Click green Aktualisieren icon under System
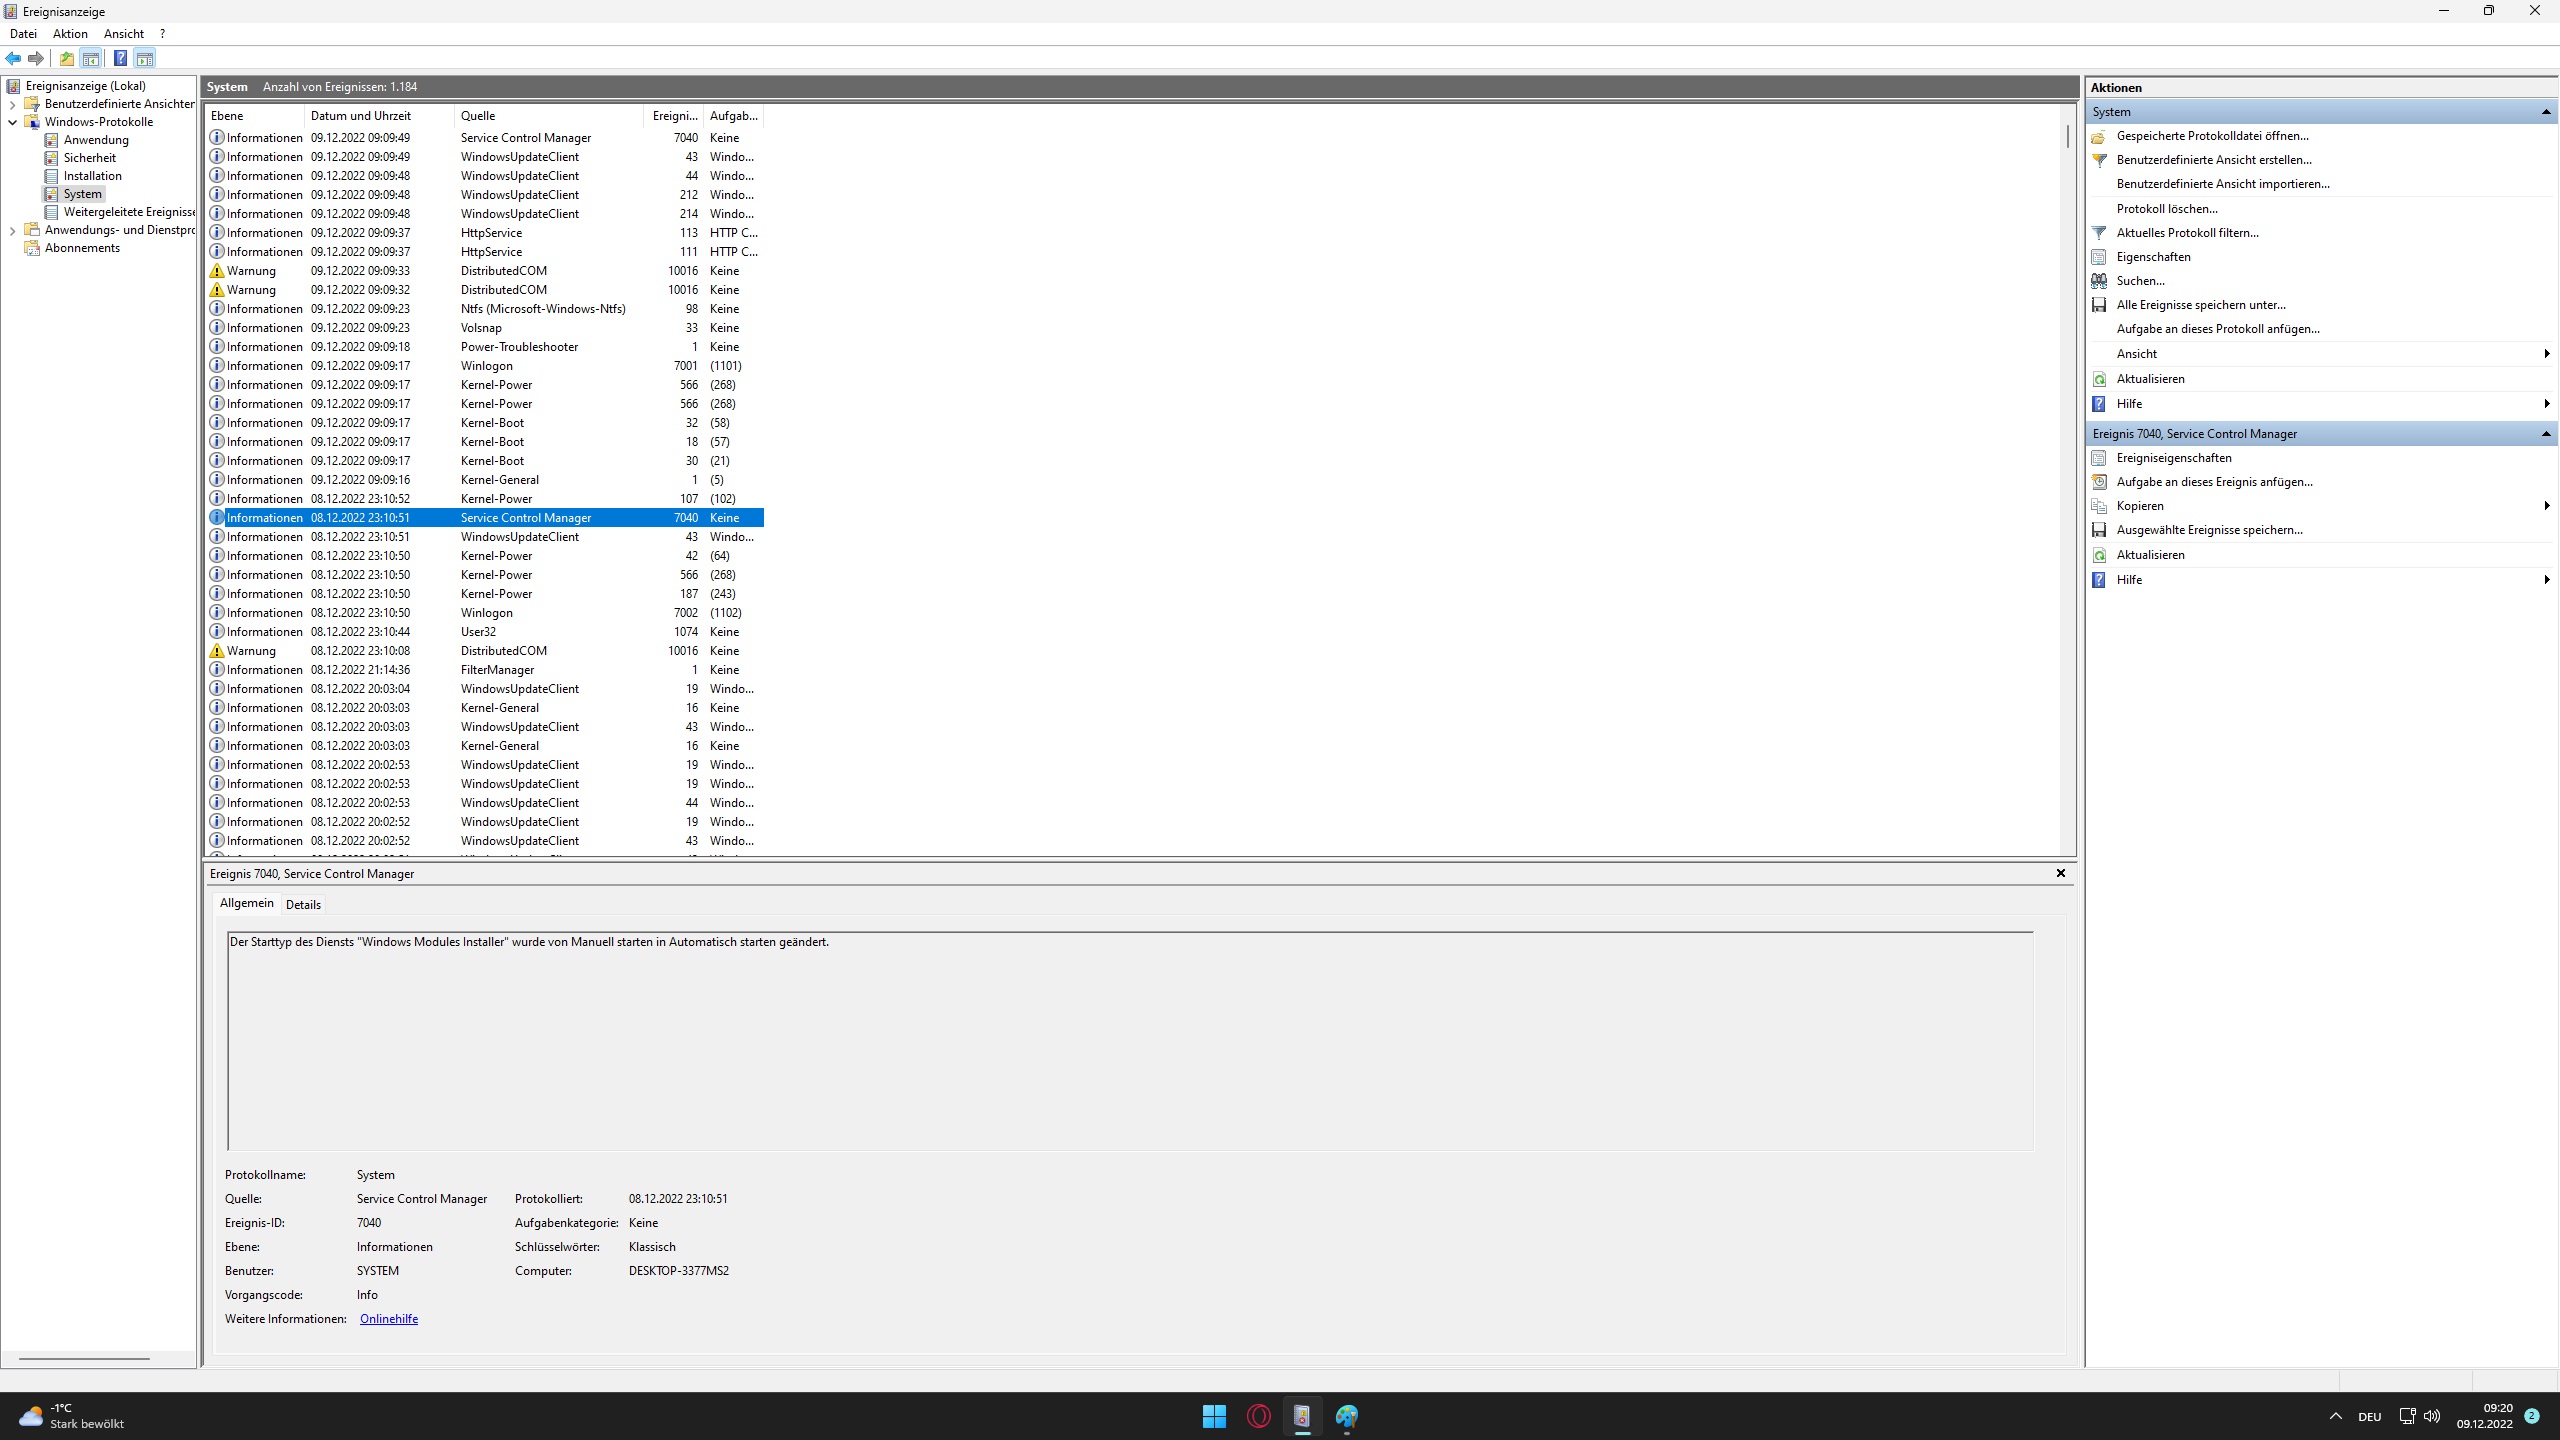This screenshot has width=2560, height=1440. pos(2099,379)
